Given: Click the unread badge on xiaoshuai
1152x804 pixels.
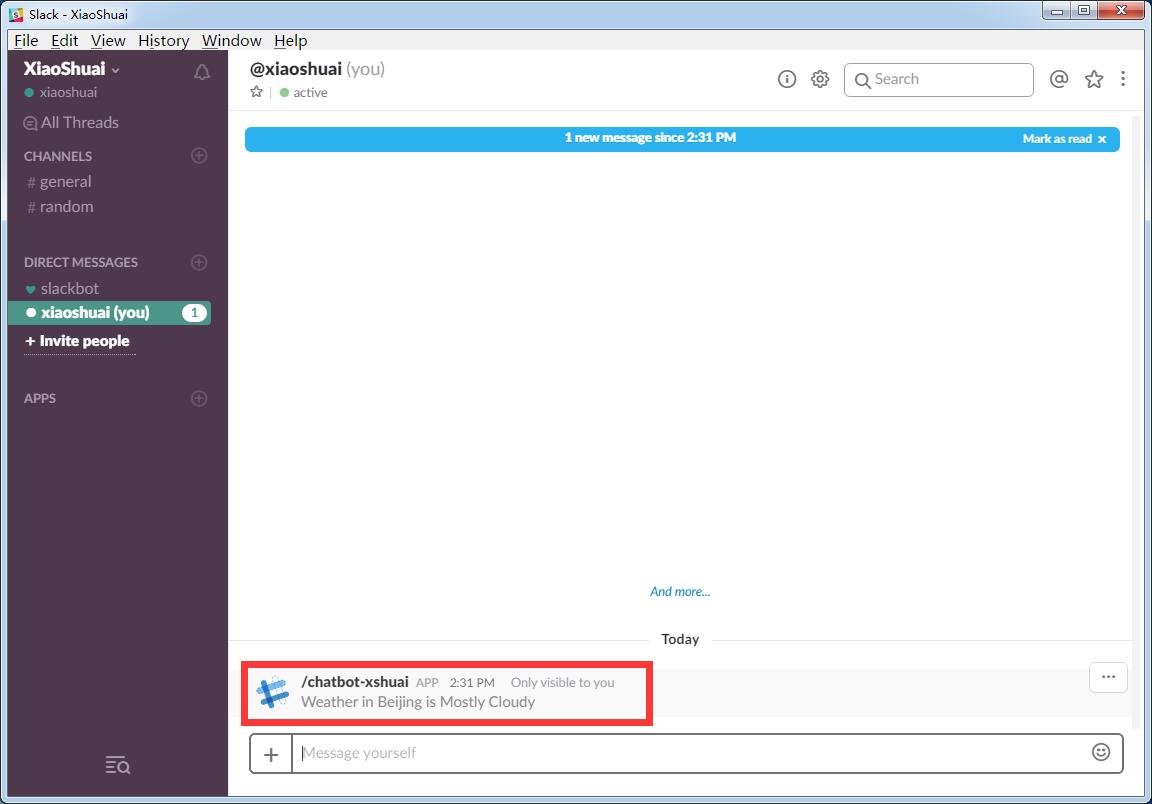Looking at the screenshot, I should click(x=194, y=313).
